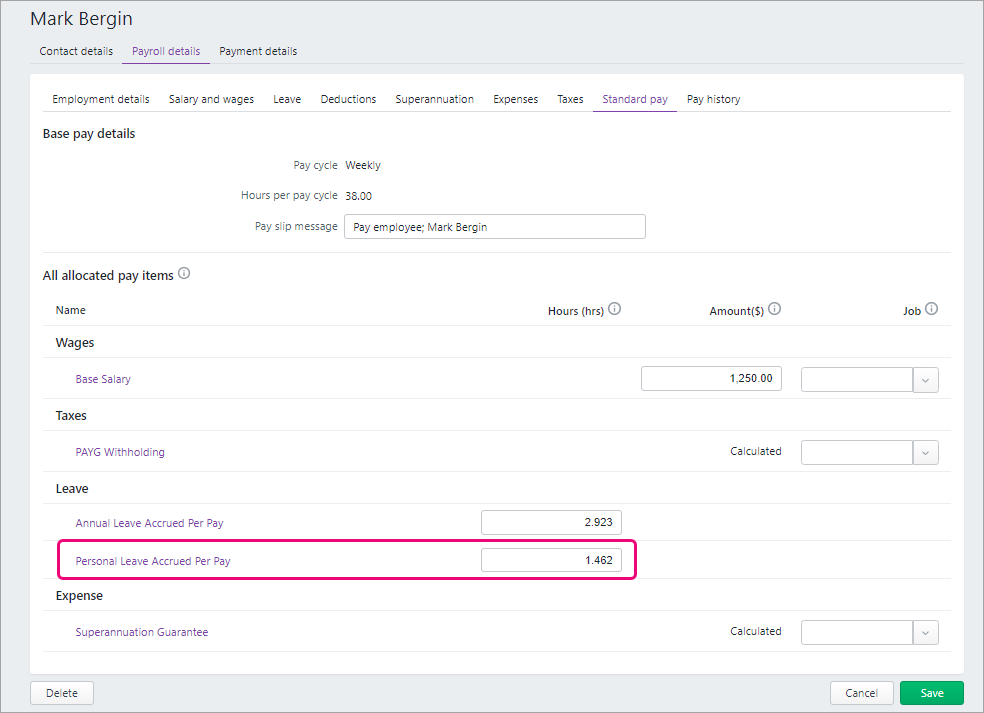984x713 pixels.
Task: Click the Job column info icon
Action: click(x=931, y=310)
